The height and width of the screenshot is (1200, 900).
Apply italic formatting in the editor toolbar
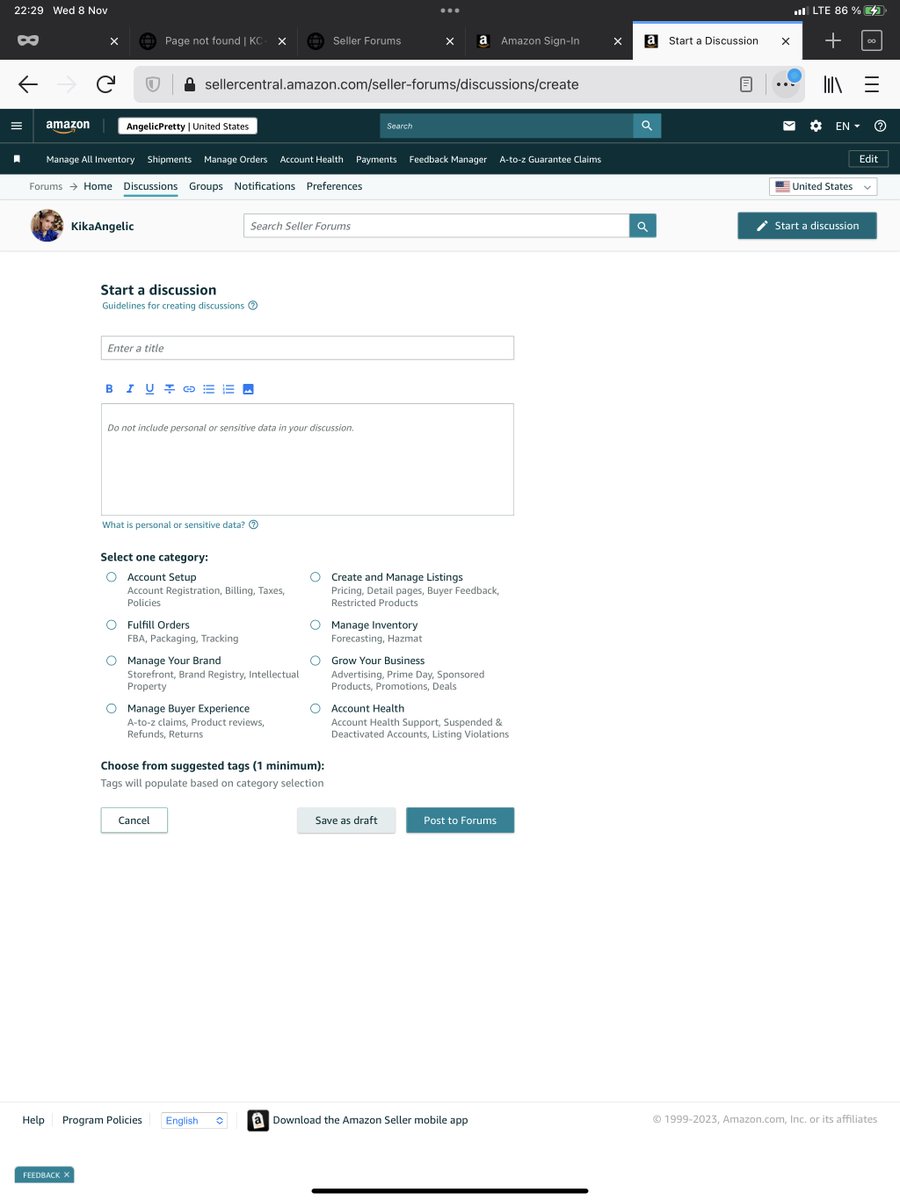coord(129,389)
